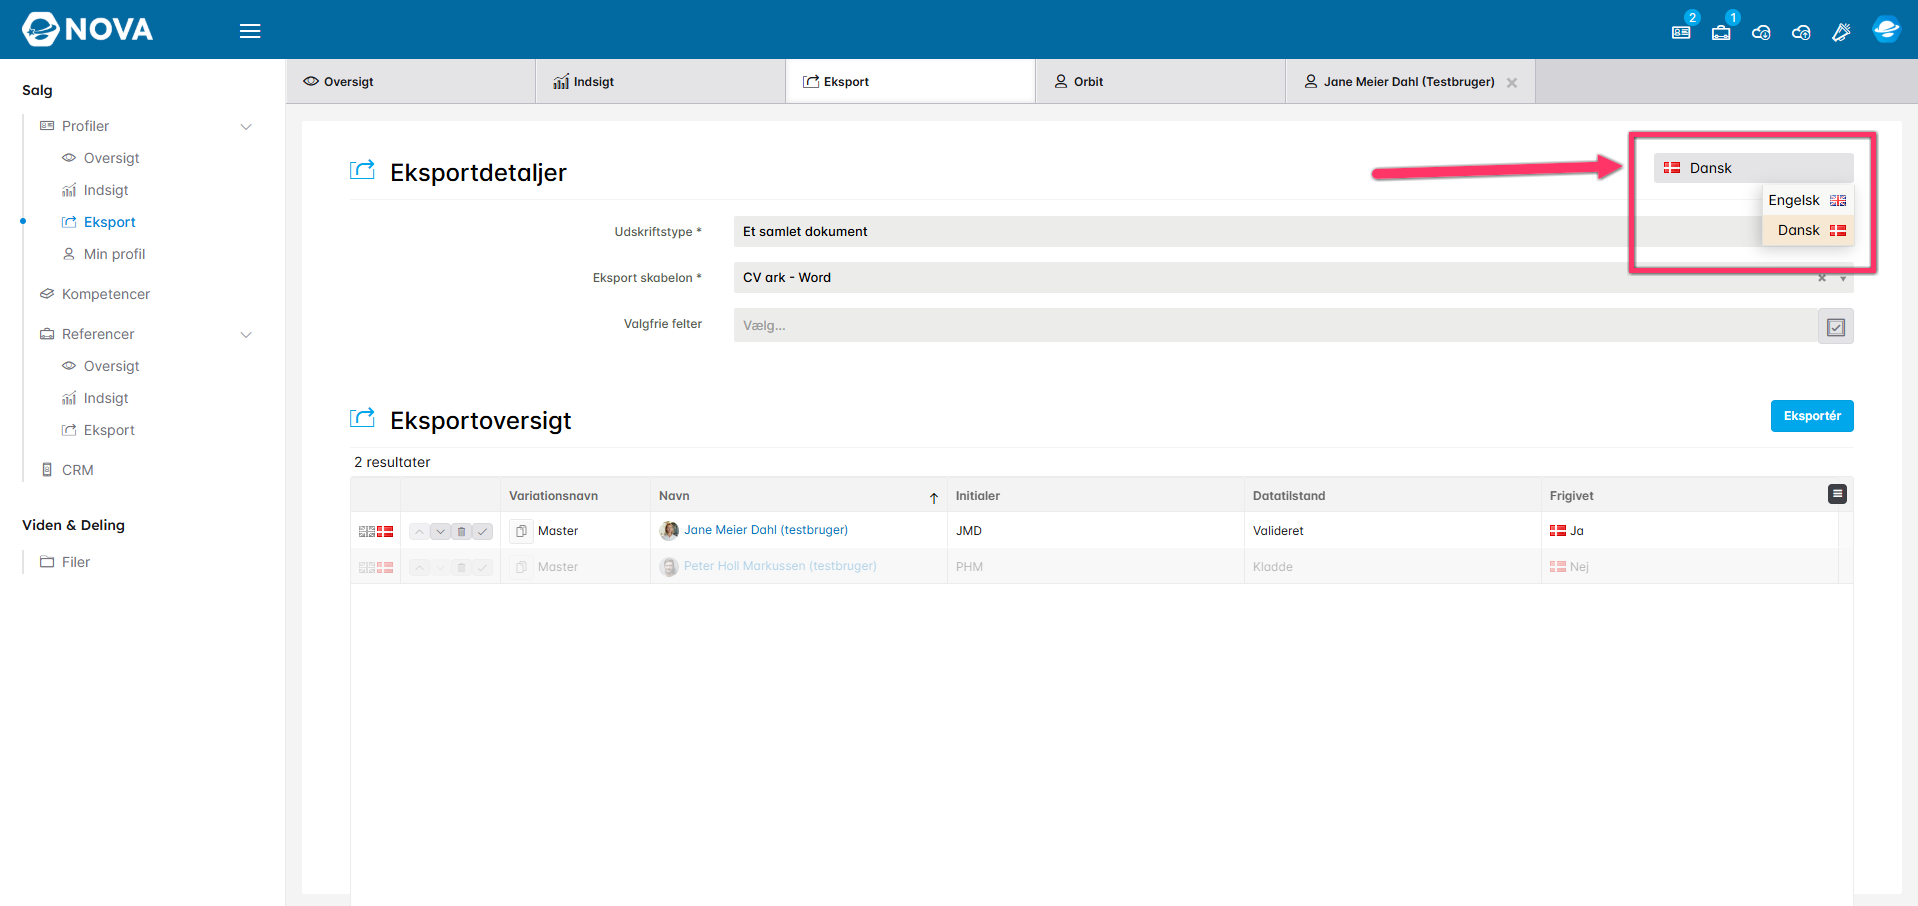Open the Peter Holl Markussen (testbruger) link
1918x906 pixels.
pos(780,566)
